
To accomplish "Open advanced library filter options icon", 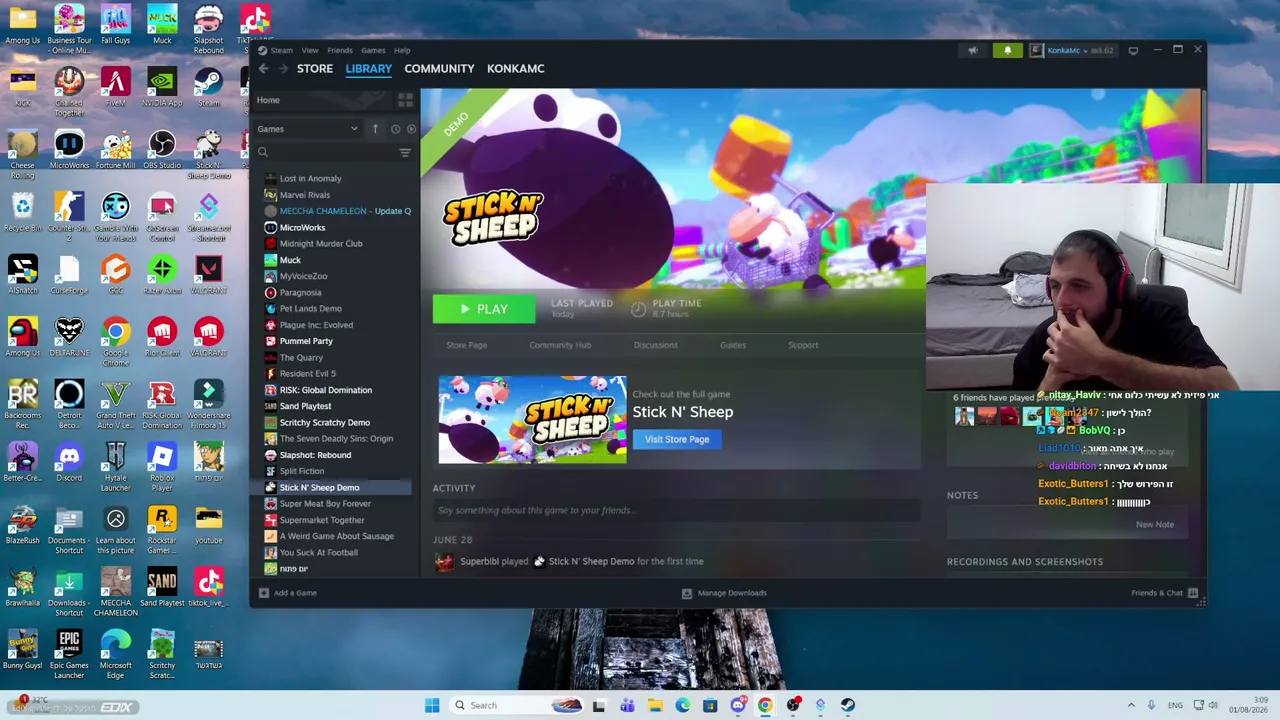I will pos(405,153).
